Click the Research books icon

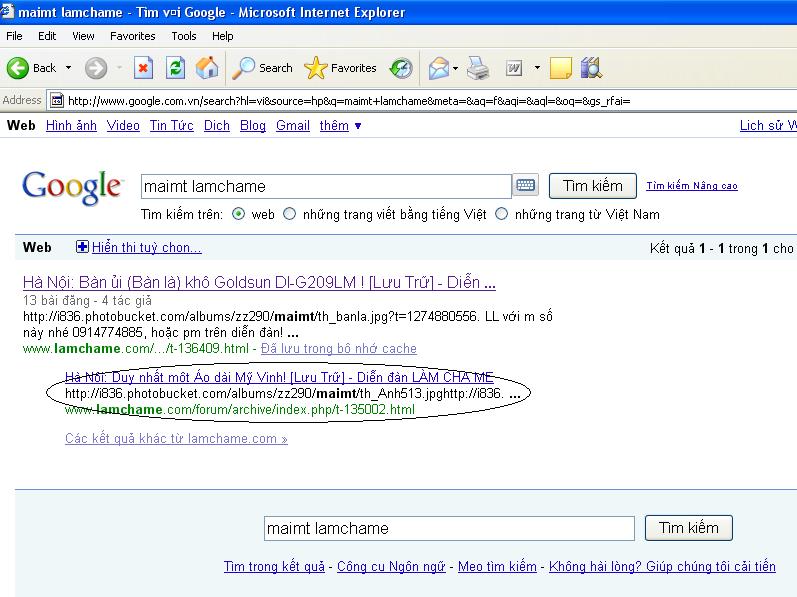591,68
